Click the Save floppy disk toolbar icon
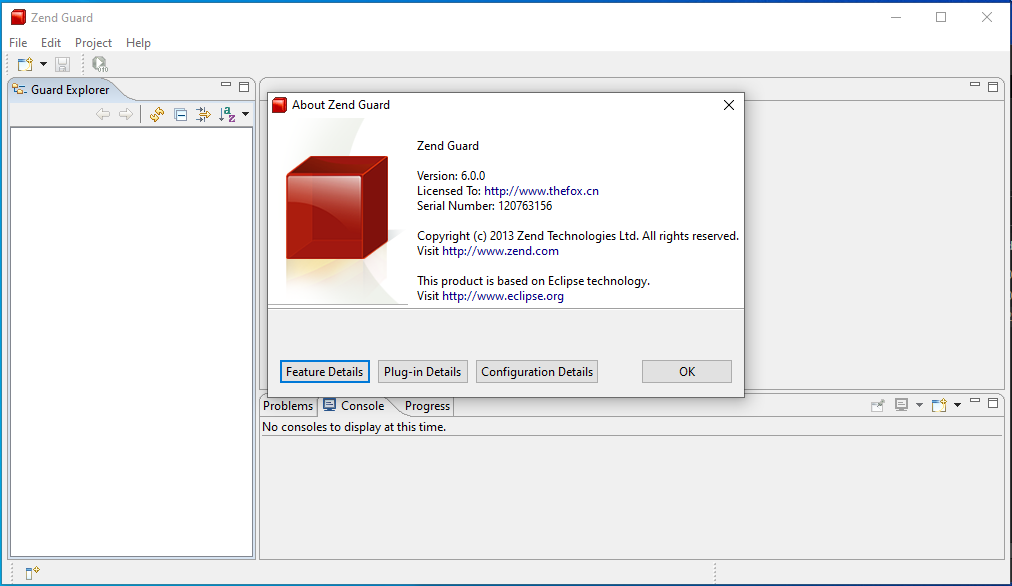 pyautogui.click(x=62, y=64)
